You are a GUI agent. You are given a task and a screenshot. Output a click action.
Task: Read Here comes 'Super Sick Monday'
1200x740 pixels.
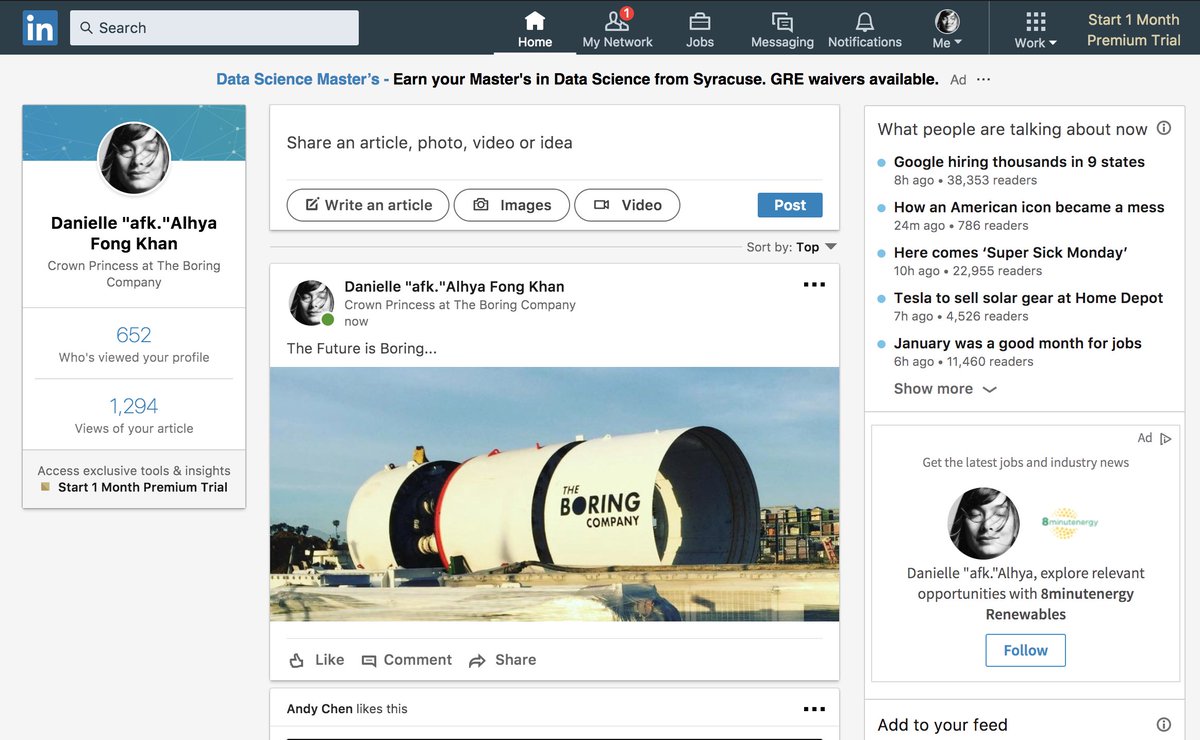(x=1010, y=253)
